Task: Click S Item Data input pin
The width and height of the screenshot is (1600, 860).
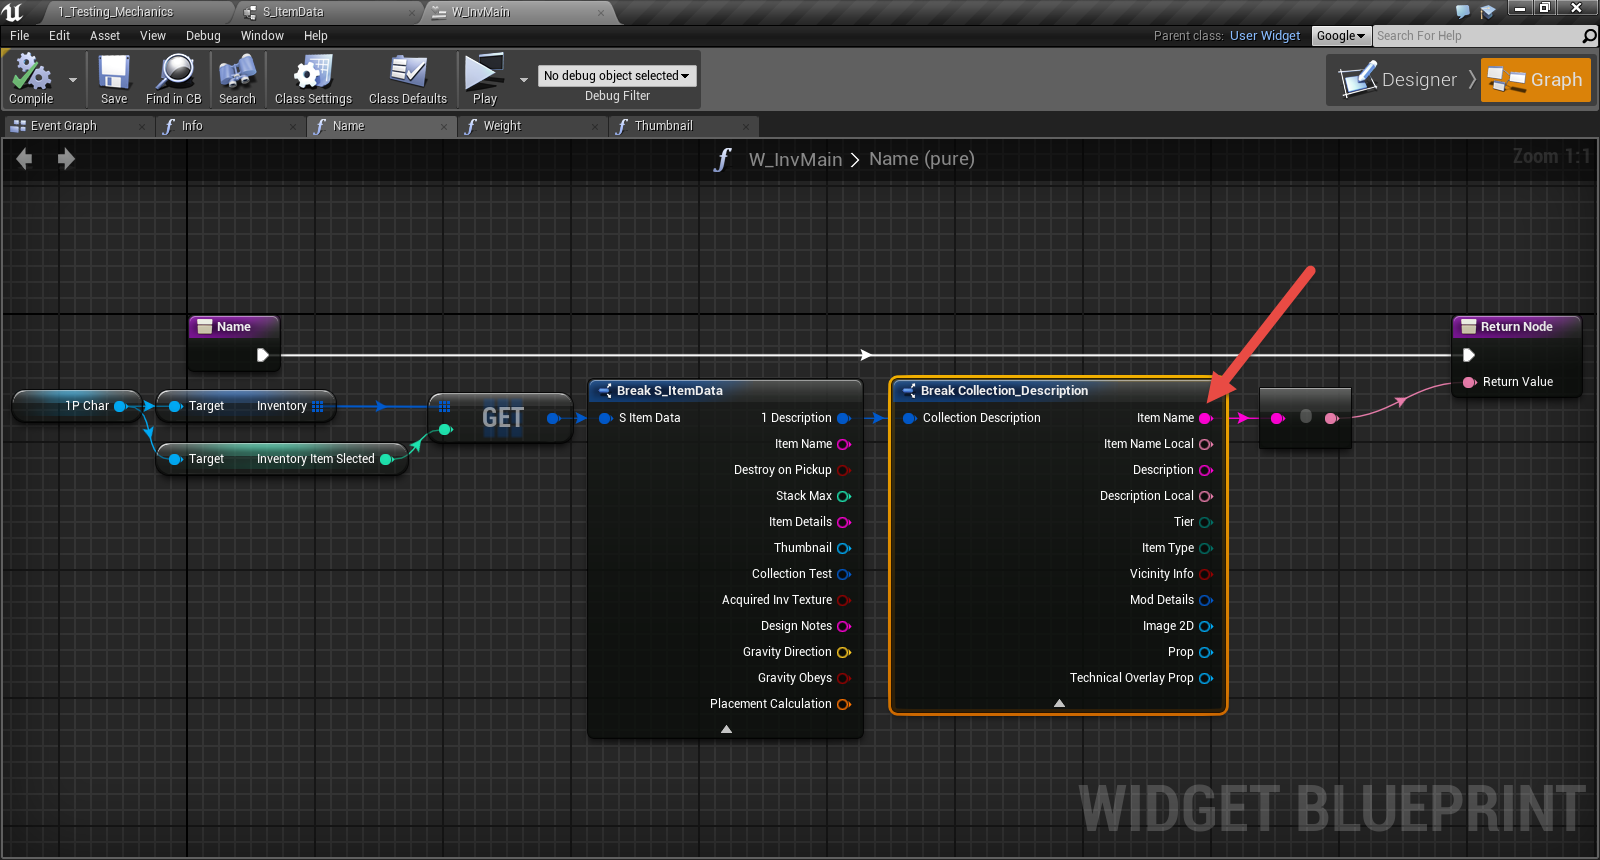Action: point(605,418)
